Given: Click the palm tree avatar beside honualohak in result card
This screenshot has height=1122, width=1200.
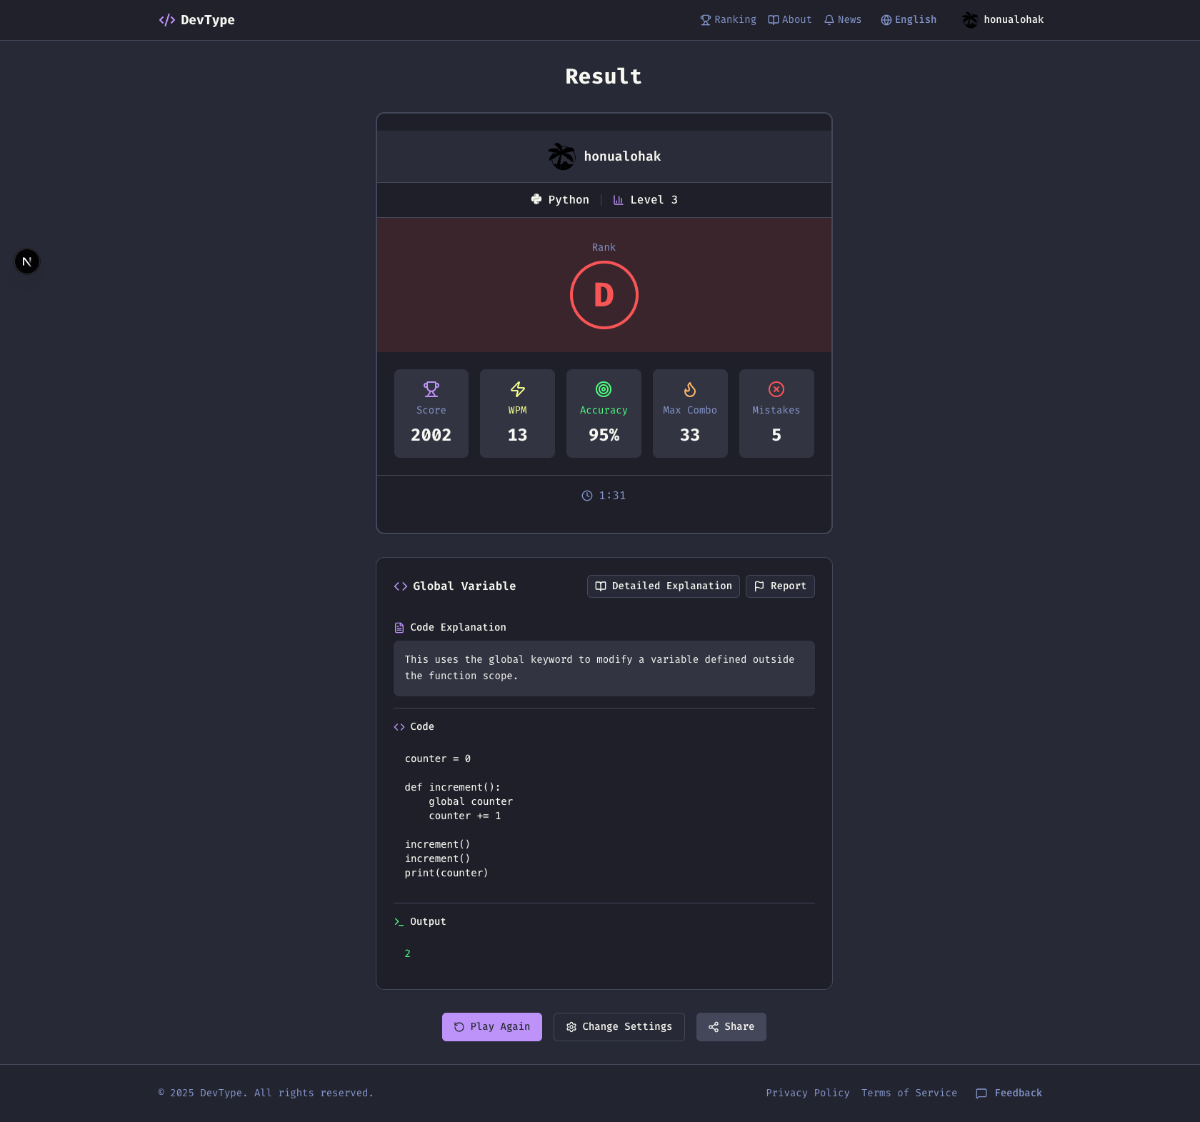Looking at the screenshot, I should tap(561, 156).
